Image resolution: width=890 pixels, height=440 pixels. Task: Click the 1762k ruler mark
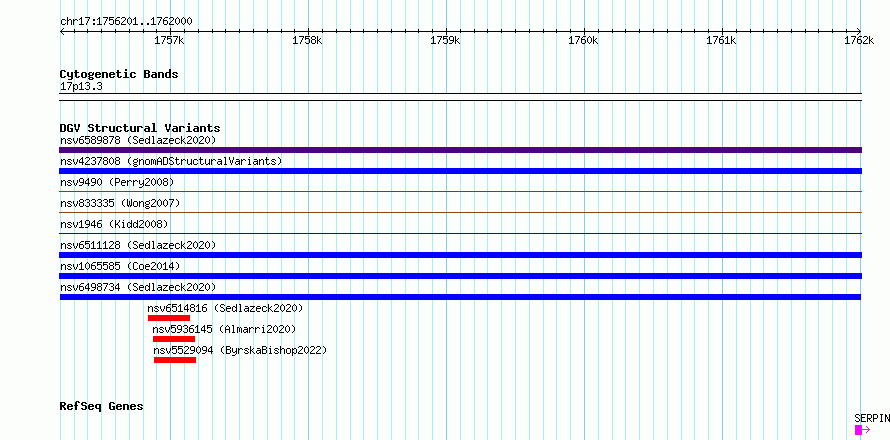tap(859, 40)
